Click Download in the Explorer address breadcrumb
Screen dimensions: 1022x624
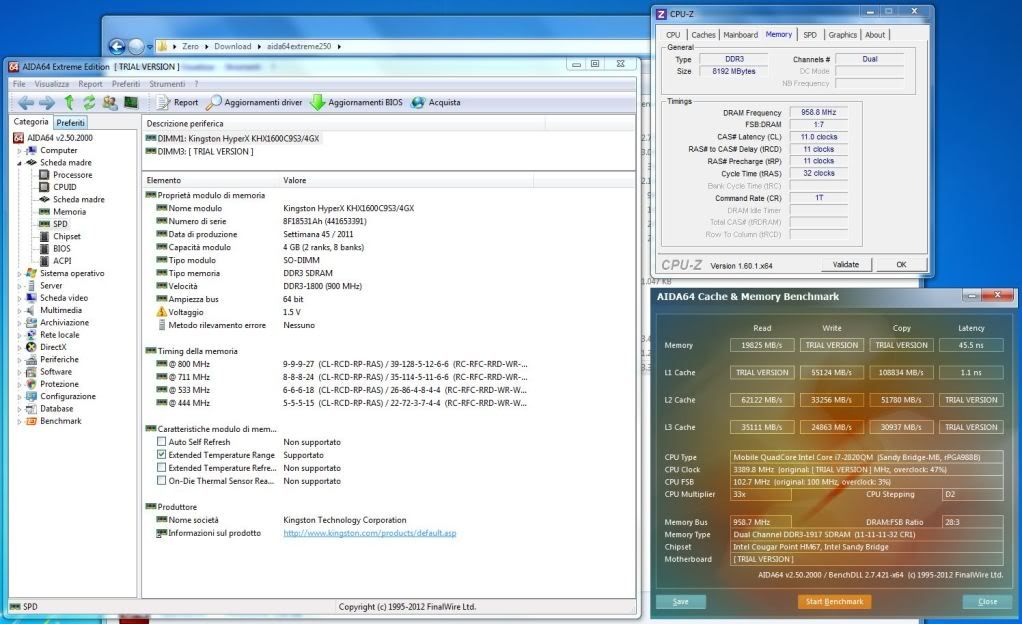pos(233,46)
